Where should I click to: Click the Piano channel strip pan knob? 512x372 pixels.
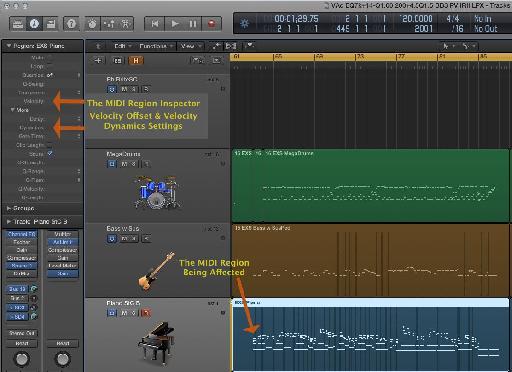[x=22, y=359]
